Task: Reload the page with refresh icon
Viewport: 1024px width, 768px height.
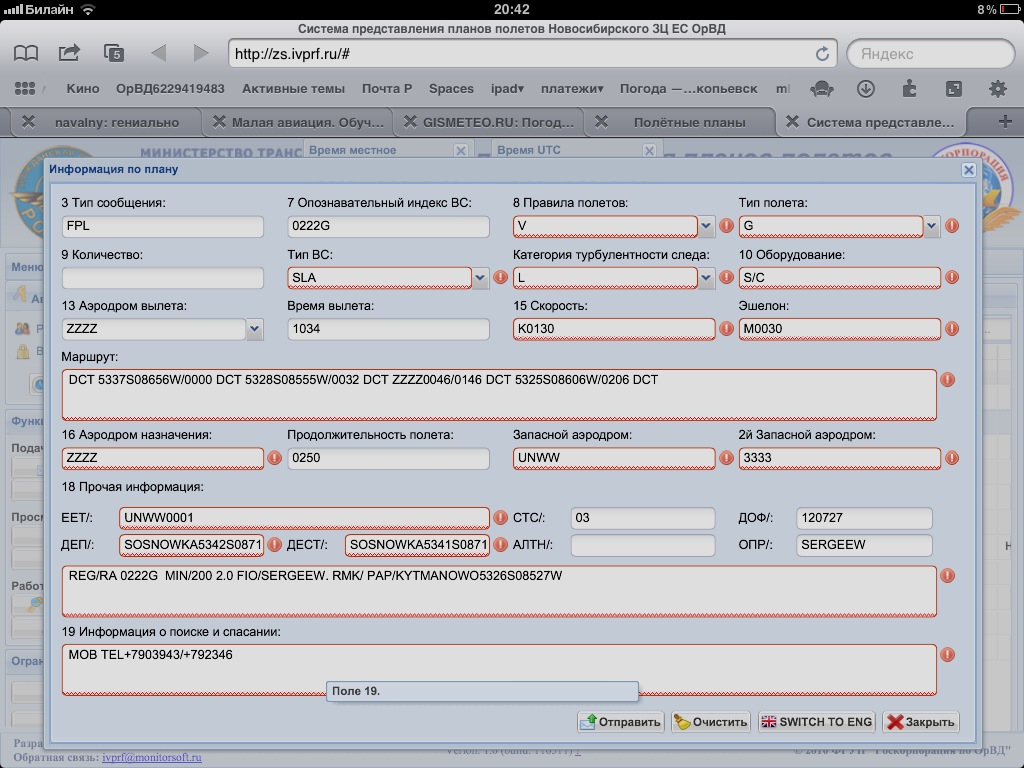Action: [822, 54]
